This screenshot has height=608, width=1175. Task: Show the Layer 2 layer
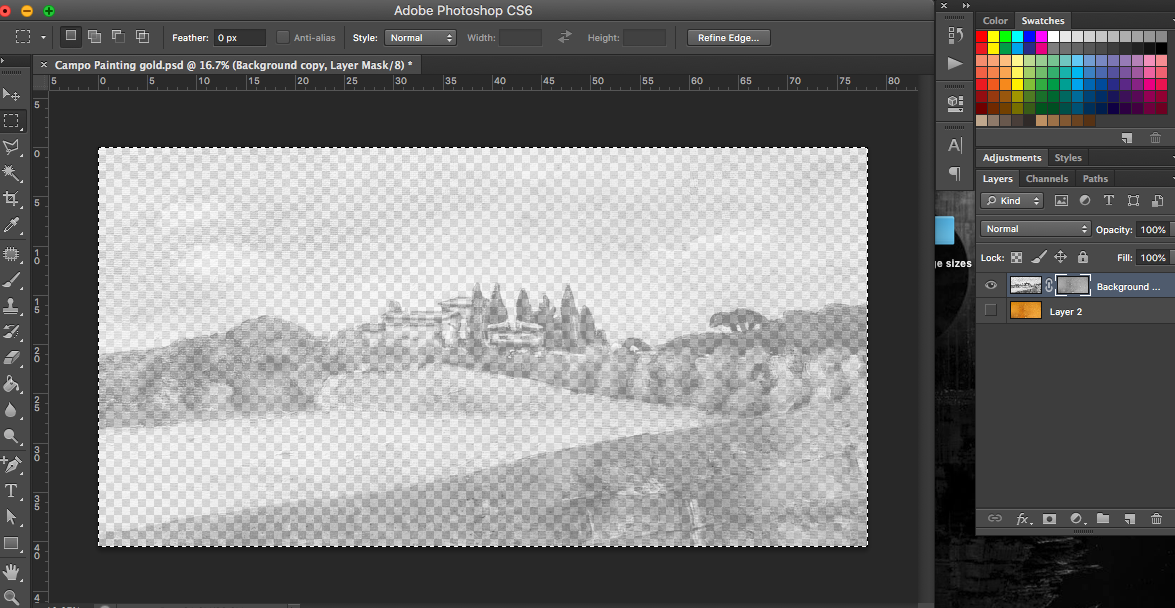point(991,311)
